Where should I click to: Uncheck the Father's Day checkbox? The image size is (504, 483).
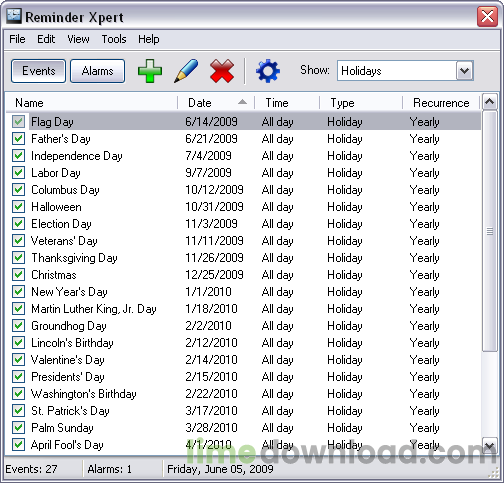tap(18, 138)
